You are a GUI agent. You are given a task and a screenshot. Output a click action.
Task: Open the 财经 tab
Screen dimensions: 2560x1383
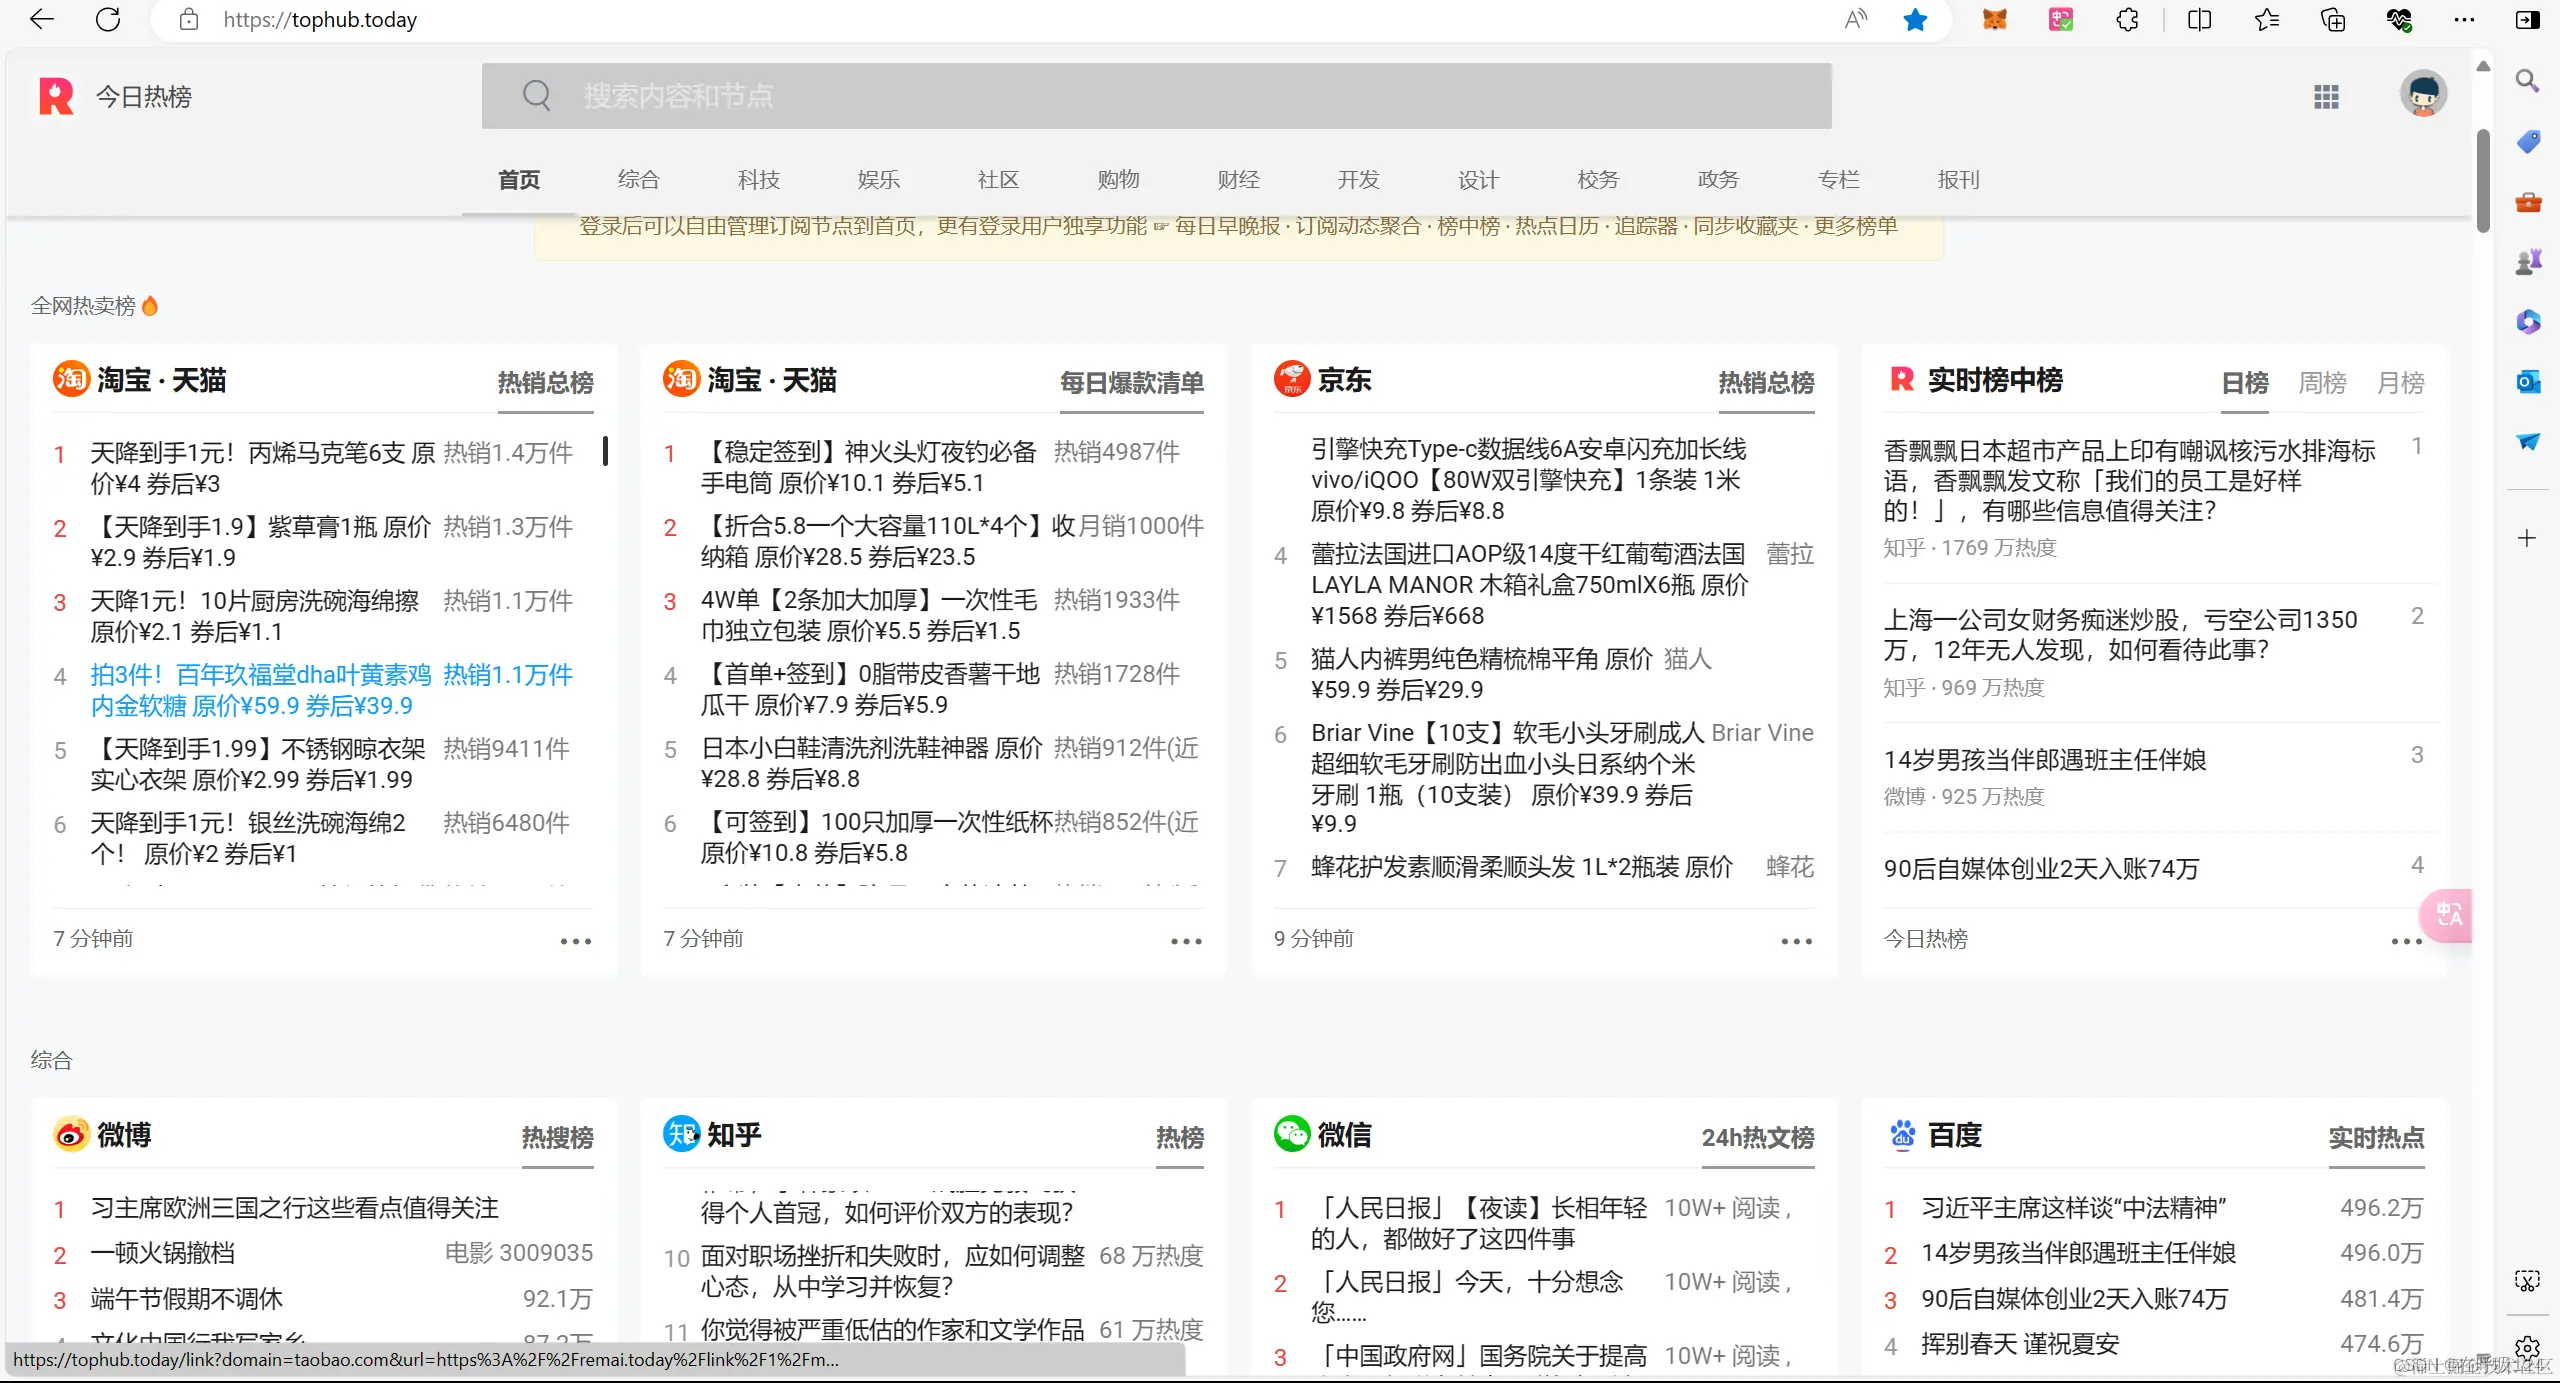click(x=1239, y=180)
